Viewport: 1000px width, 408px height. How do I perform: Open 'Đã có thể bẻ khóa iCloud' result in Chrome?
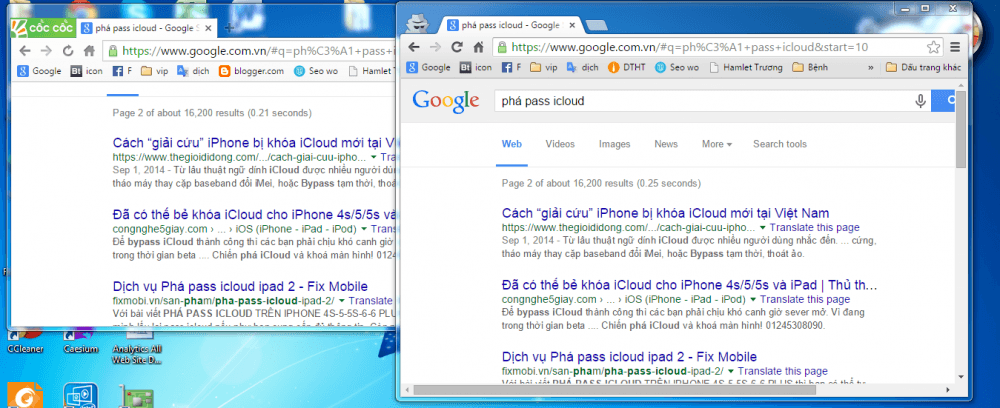click(689, 284)
